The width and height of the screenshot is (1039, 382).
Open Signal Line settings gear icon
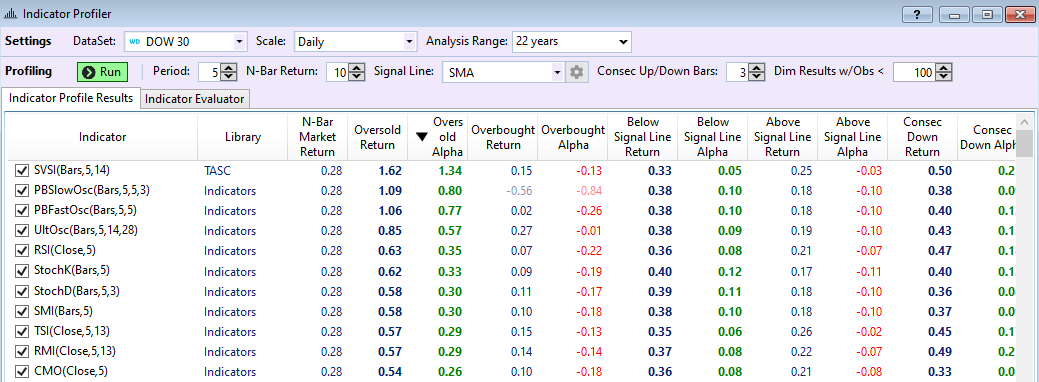(576, 72)
